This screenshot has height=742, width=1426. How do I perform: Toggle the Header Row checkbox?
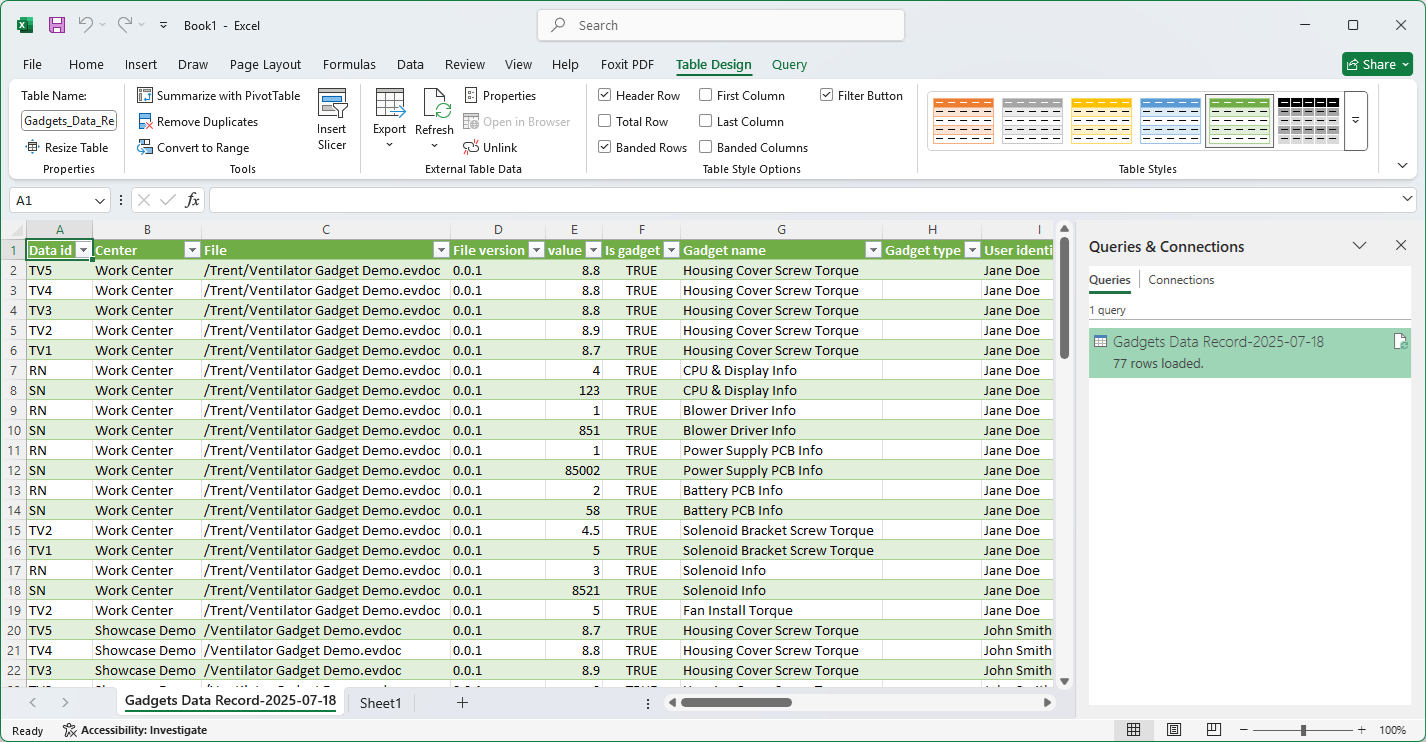point(605,96)
